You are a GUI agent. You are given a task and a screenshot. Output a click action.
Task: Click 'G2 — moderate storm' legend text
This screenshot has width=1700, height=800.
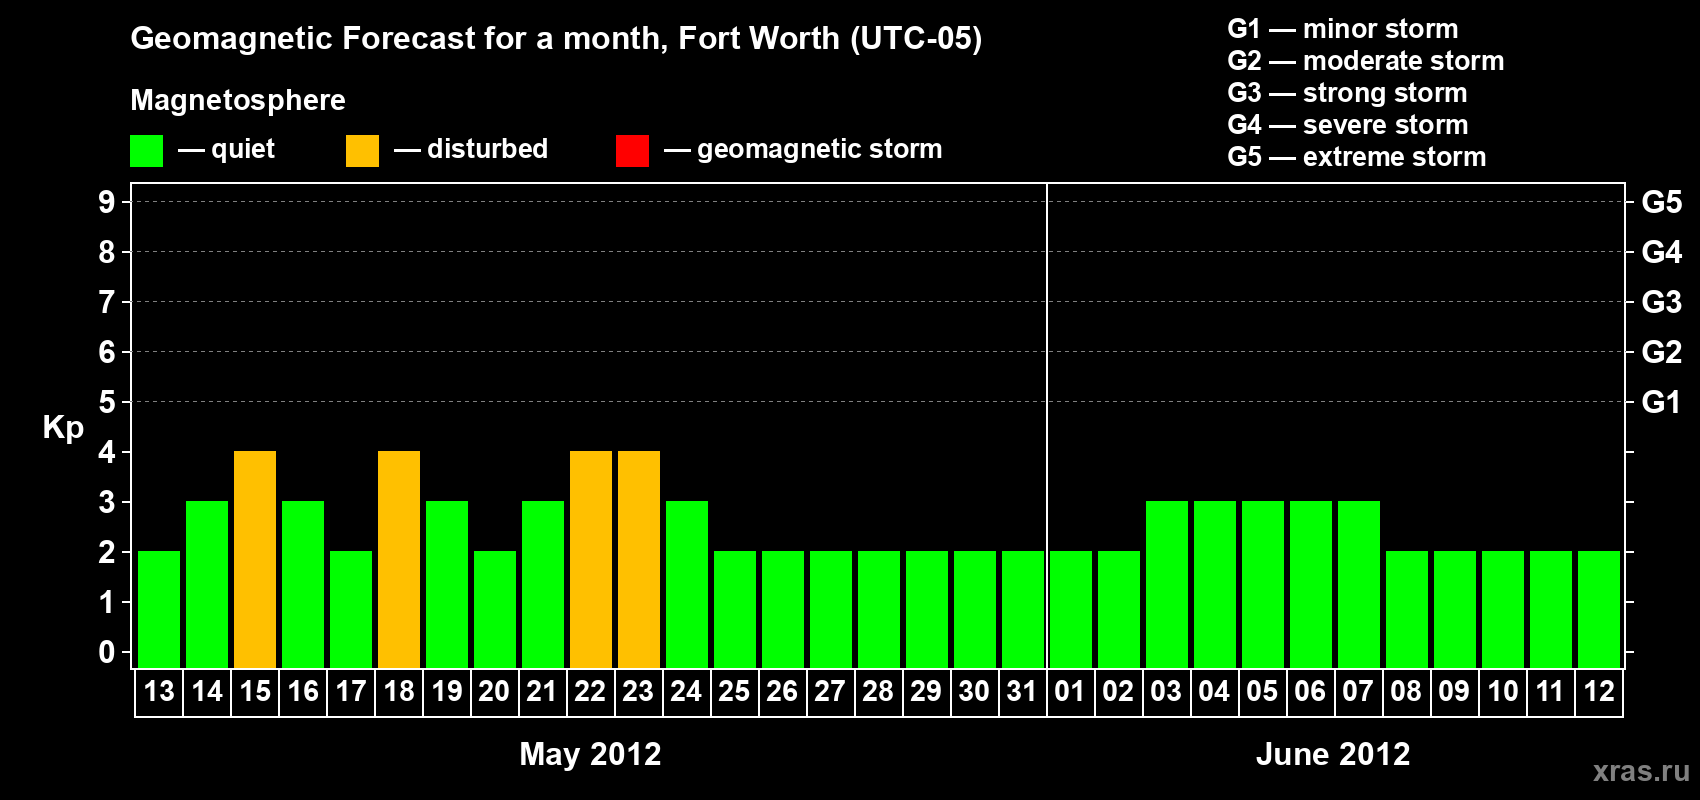click(1366, 61)
